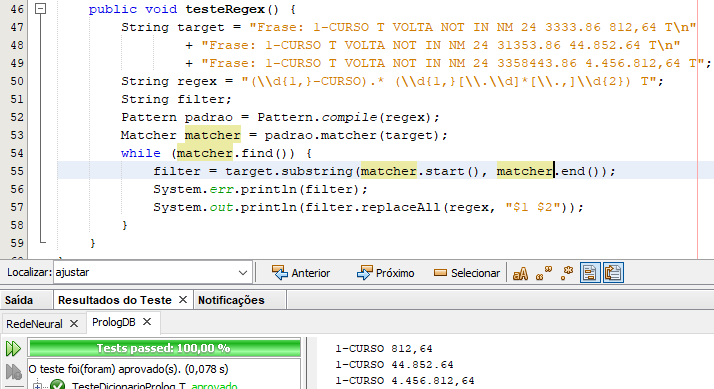Switch to the Saída tab
Screen dimensions: 714x389
tap(19, 300)
